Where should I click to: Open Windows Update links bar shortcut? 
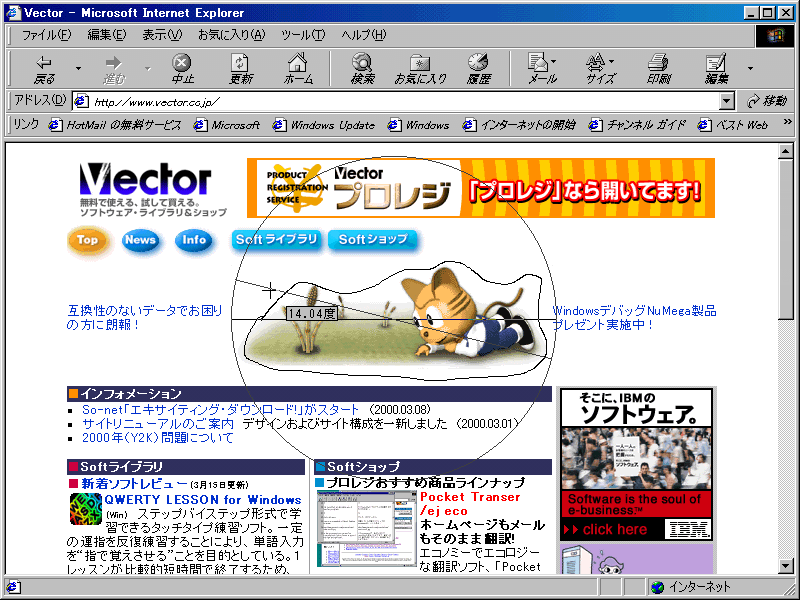click(323, 125)
